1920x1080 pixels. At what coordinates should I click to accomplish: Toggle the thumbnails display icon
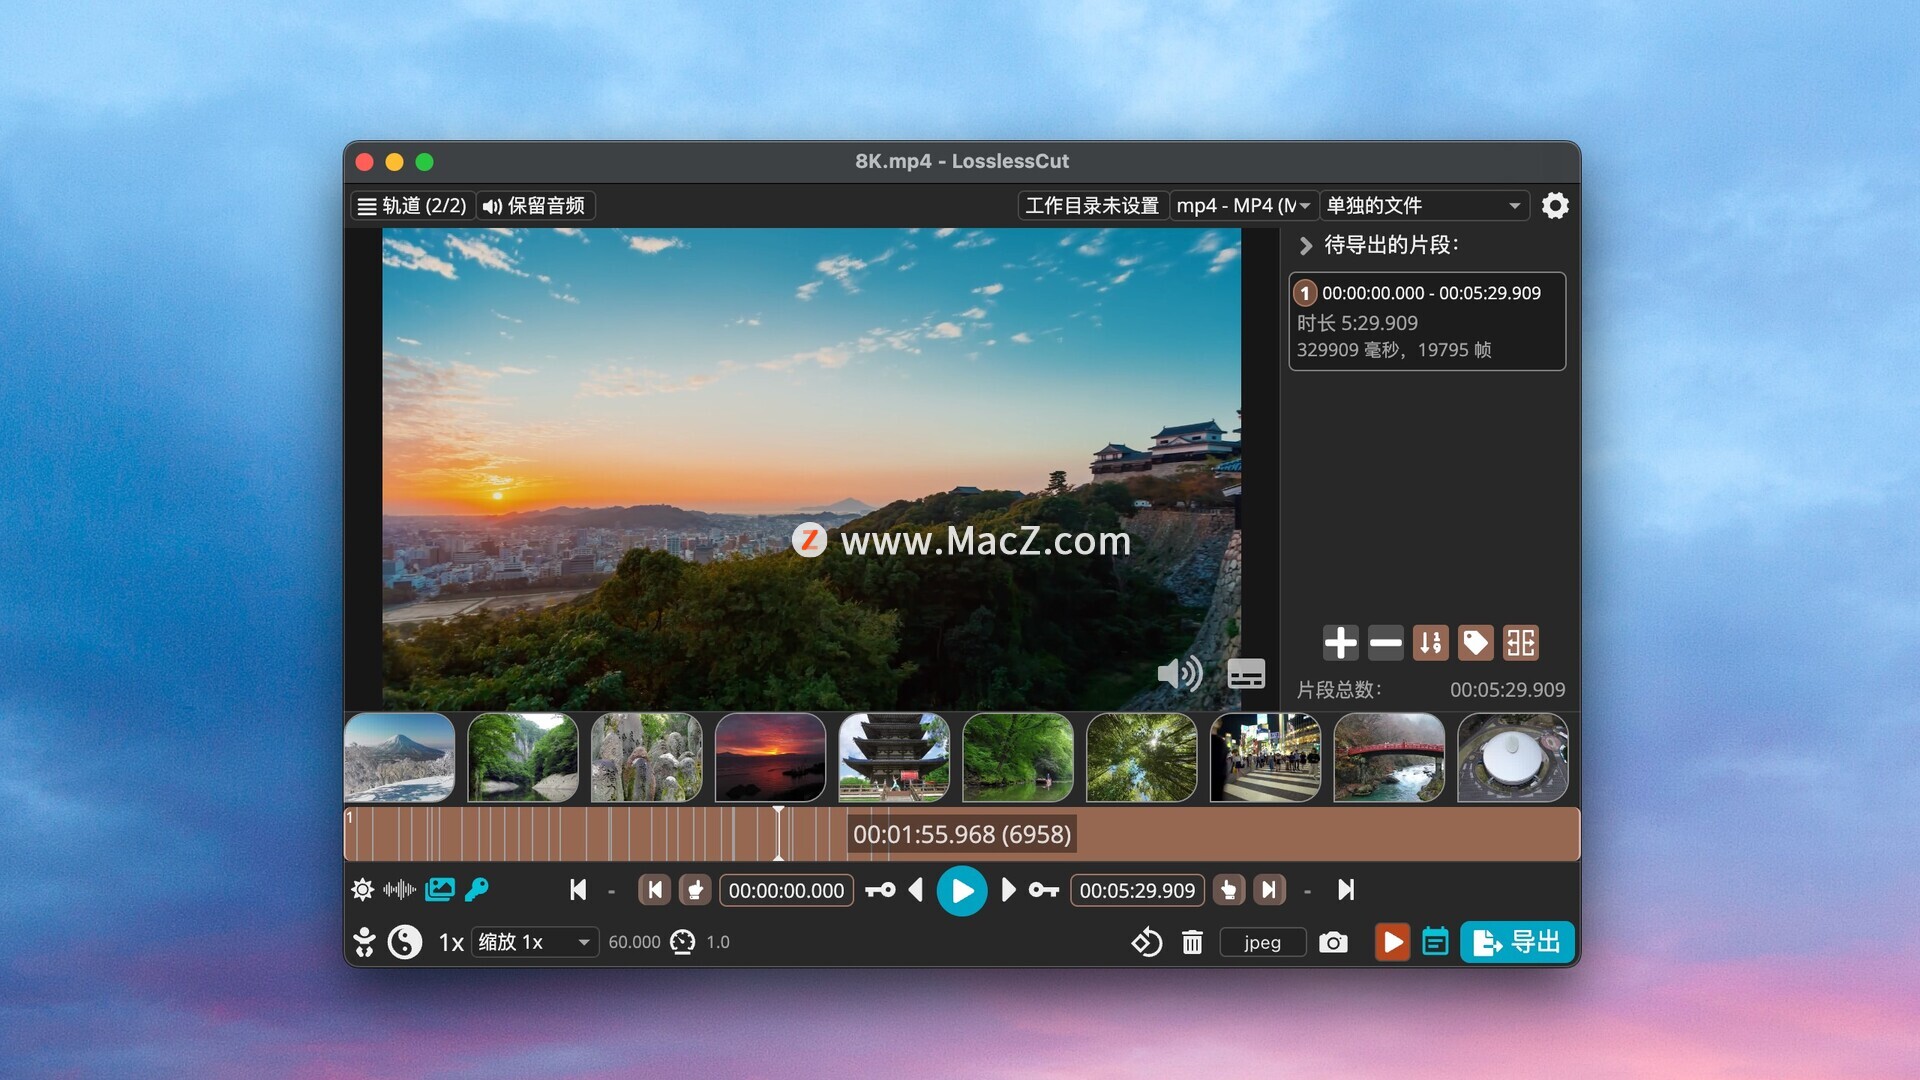coord(439,889)
